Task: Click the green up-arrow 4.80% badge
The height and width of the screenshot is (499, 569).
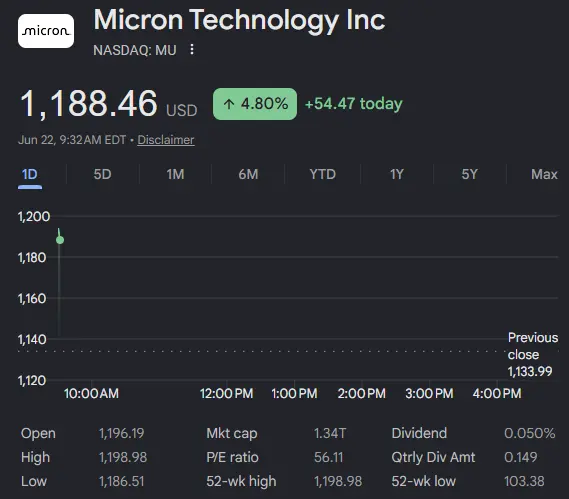Action: tap(255, 104)
